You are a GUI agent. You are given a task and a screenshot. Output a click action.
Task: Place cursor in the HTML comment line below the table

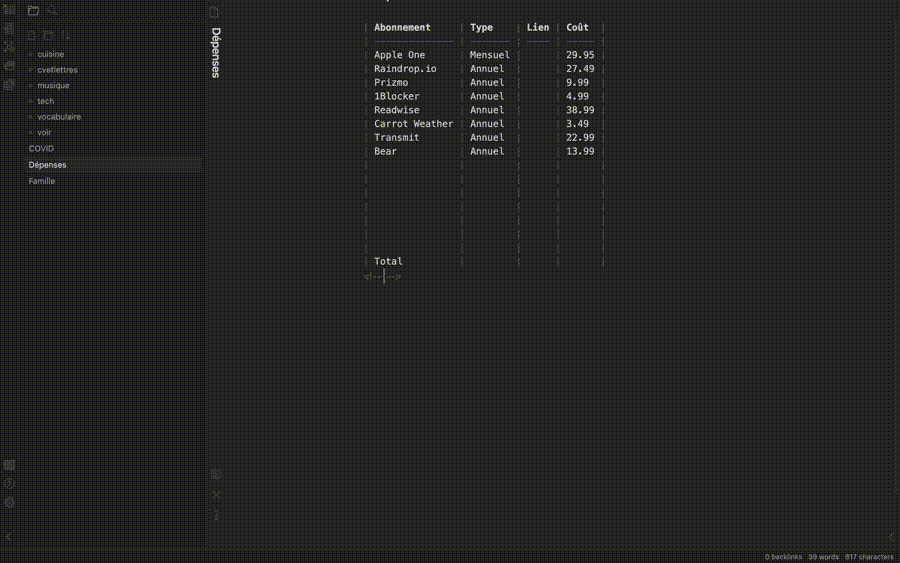382,277
